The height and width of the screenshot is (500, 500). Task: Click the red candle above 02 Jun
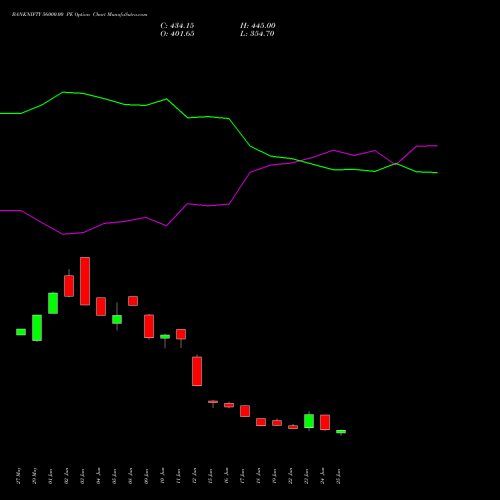point(69,286)
